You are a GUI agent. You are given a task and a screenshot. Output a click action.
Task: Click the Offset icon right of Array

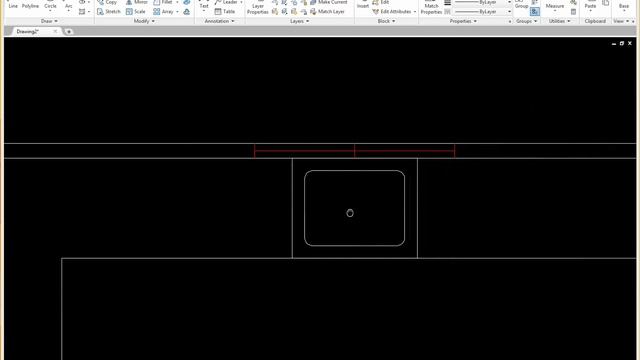click(187, 12)
